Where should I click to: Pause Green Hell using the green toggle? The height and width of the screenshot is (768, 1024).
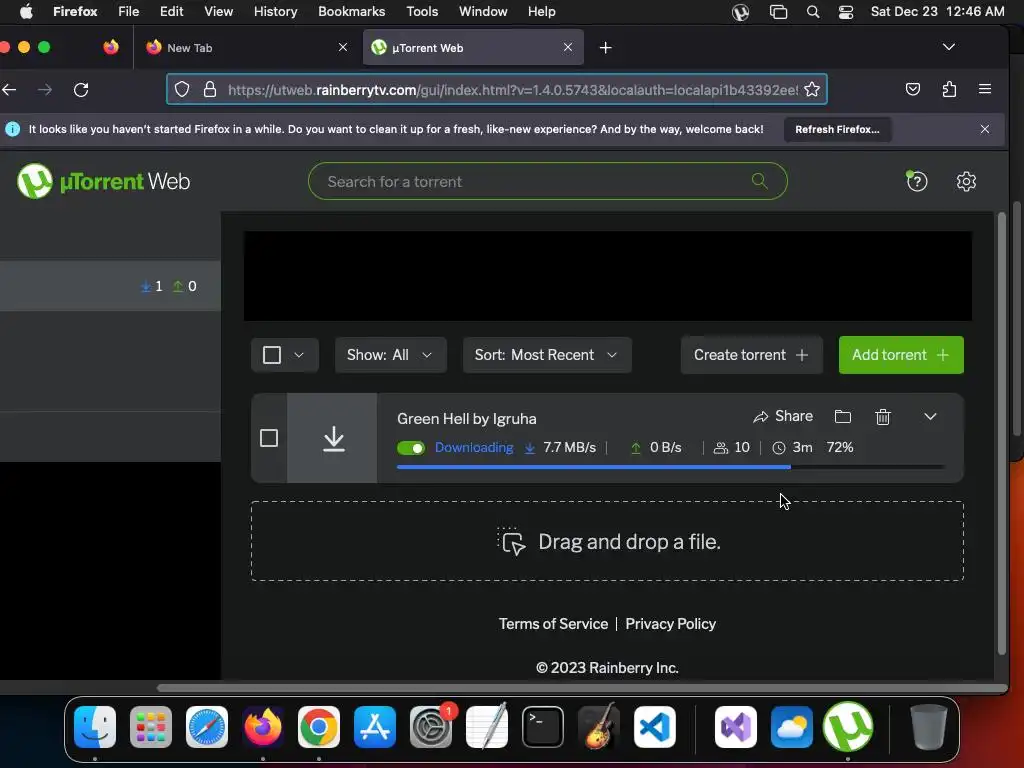411,448
